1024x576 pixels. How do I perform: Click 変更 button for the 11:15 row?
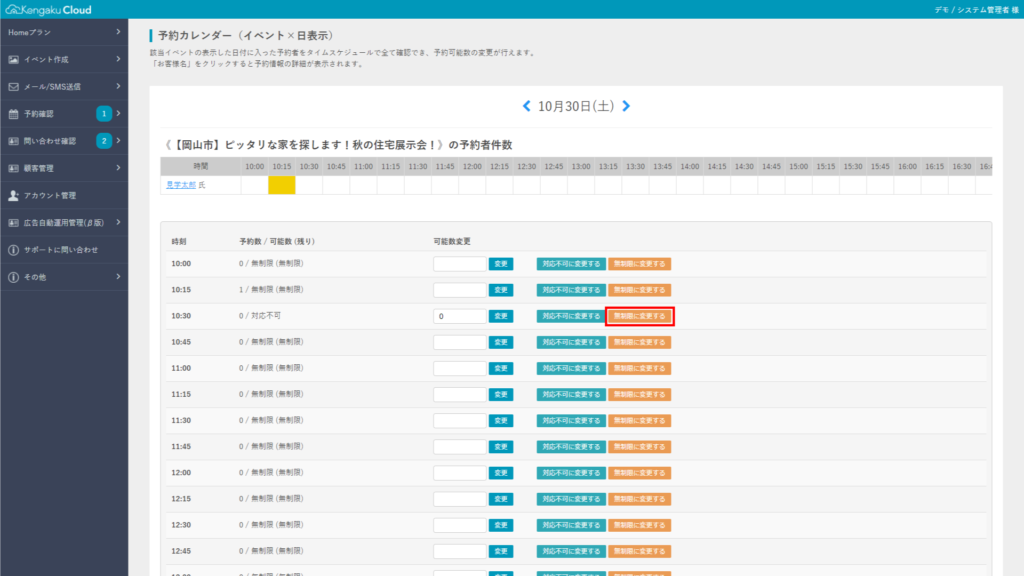(501, 394)
